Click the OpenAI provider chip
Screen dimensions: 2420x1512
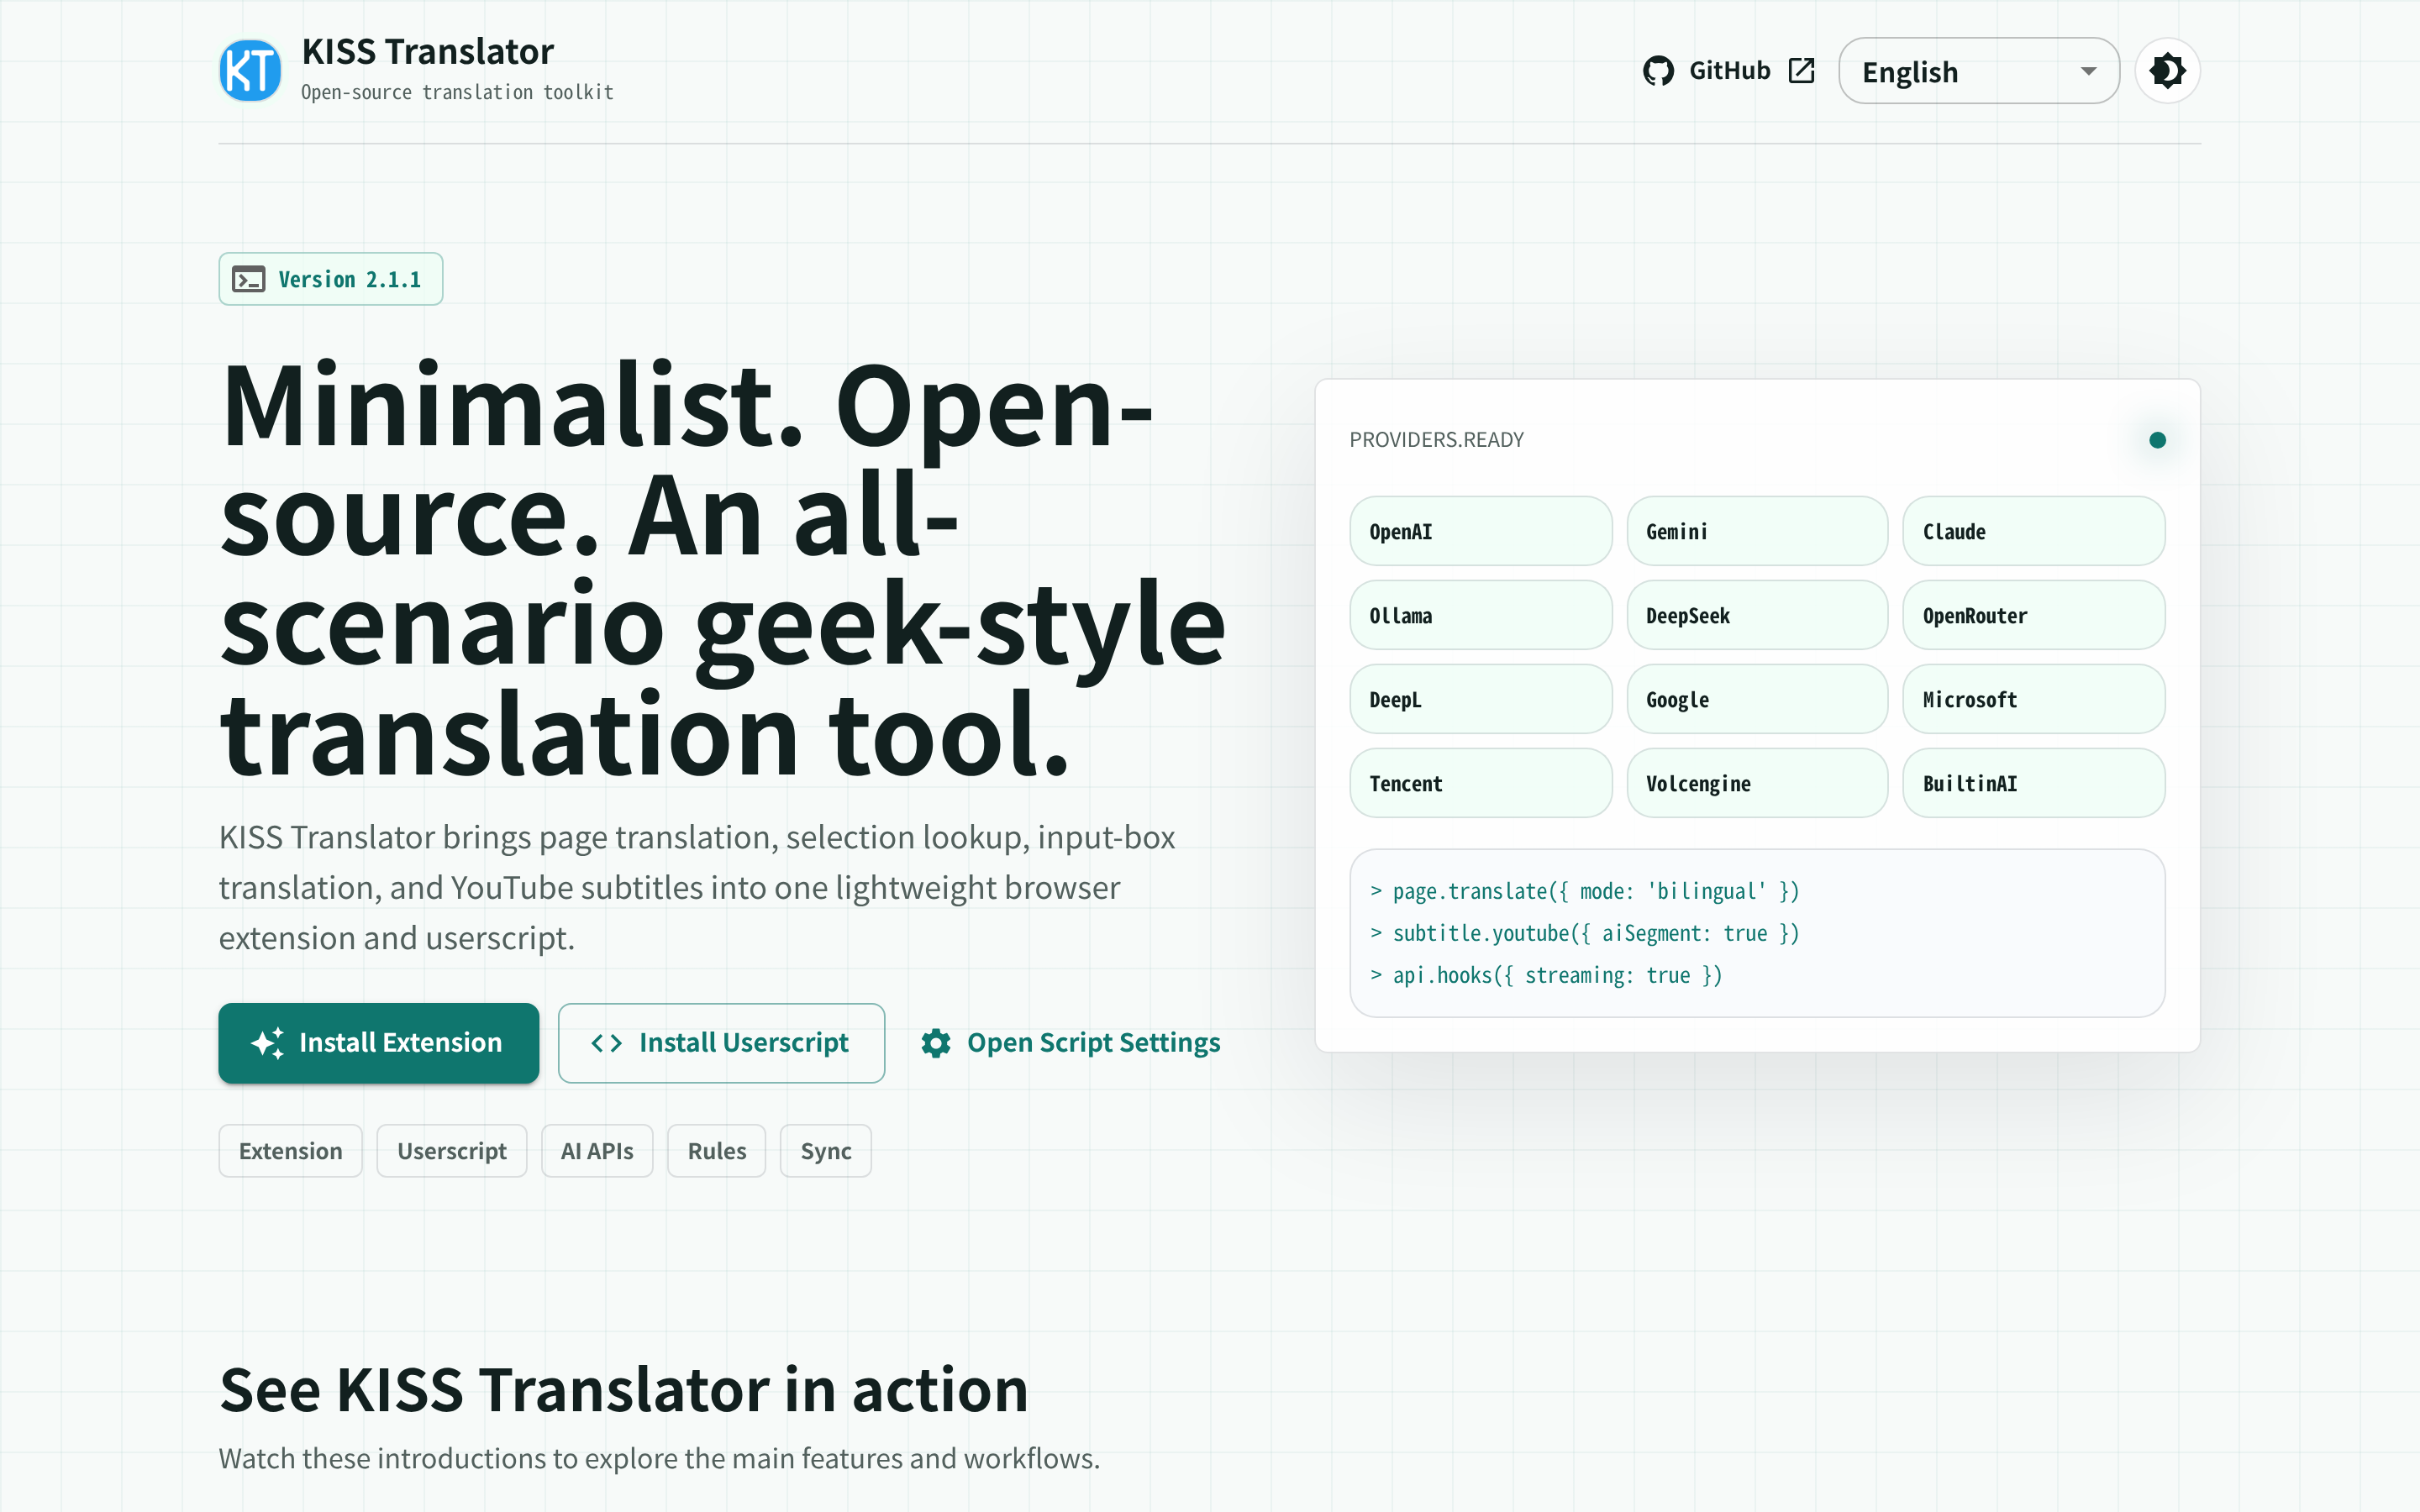tap(1480, 531)
